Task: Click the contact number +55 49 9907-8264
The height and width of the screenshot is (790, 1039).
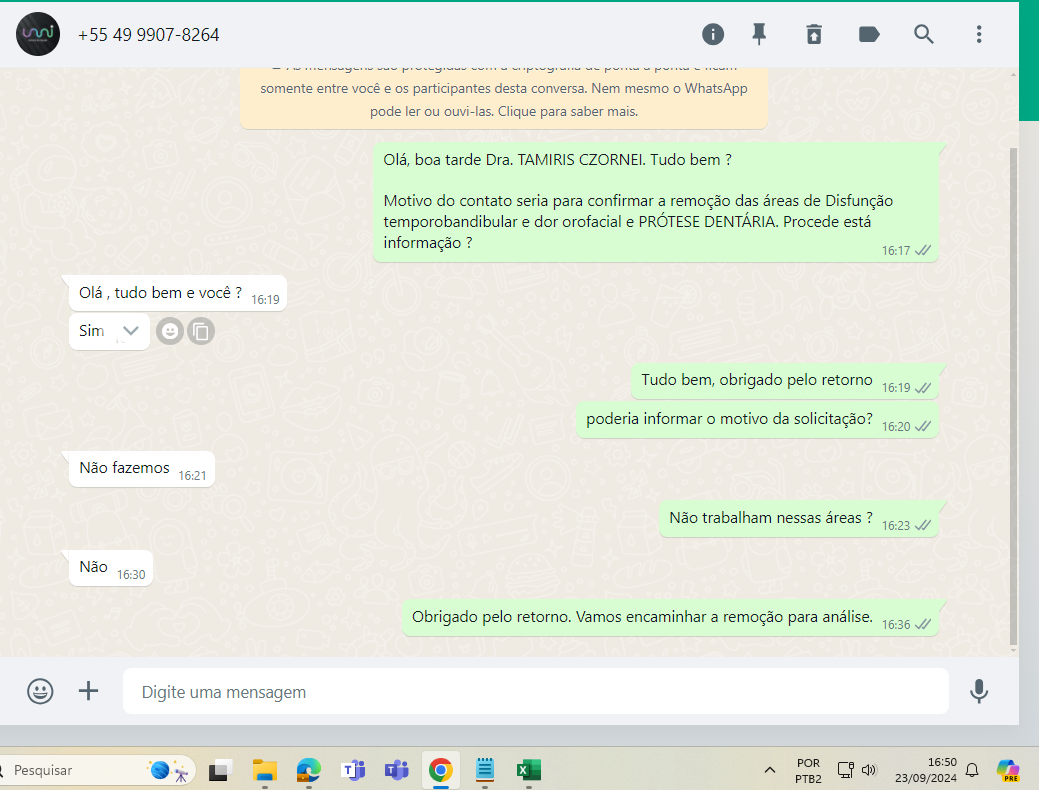Action: click(x=148, y=34)
